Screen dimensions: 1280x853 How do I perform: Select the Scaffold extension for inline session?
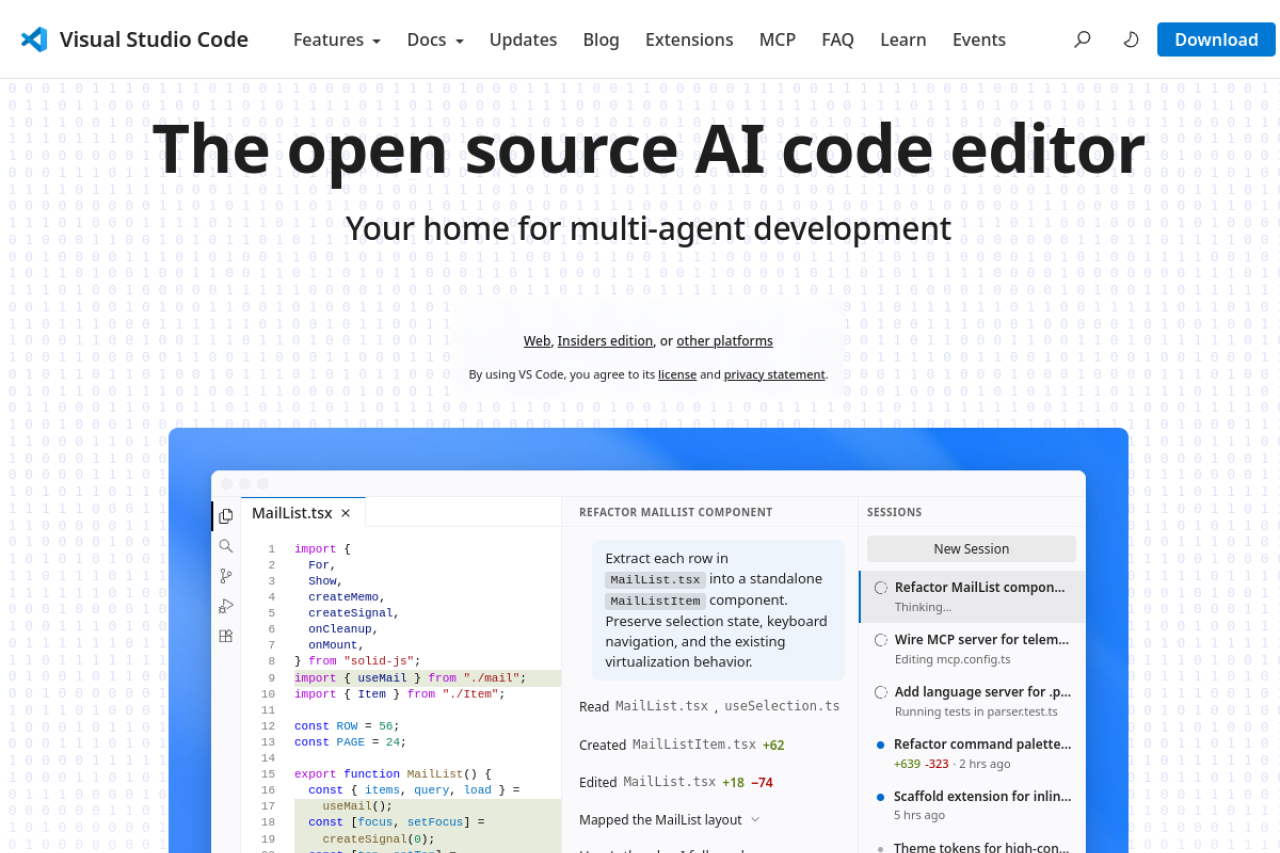(x=972, y=805)
